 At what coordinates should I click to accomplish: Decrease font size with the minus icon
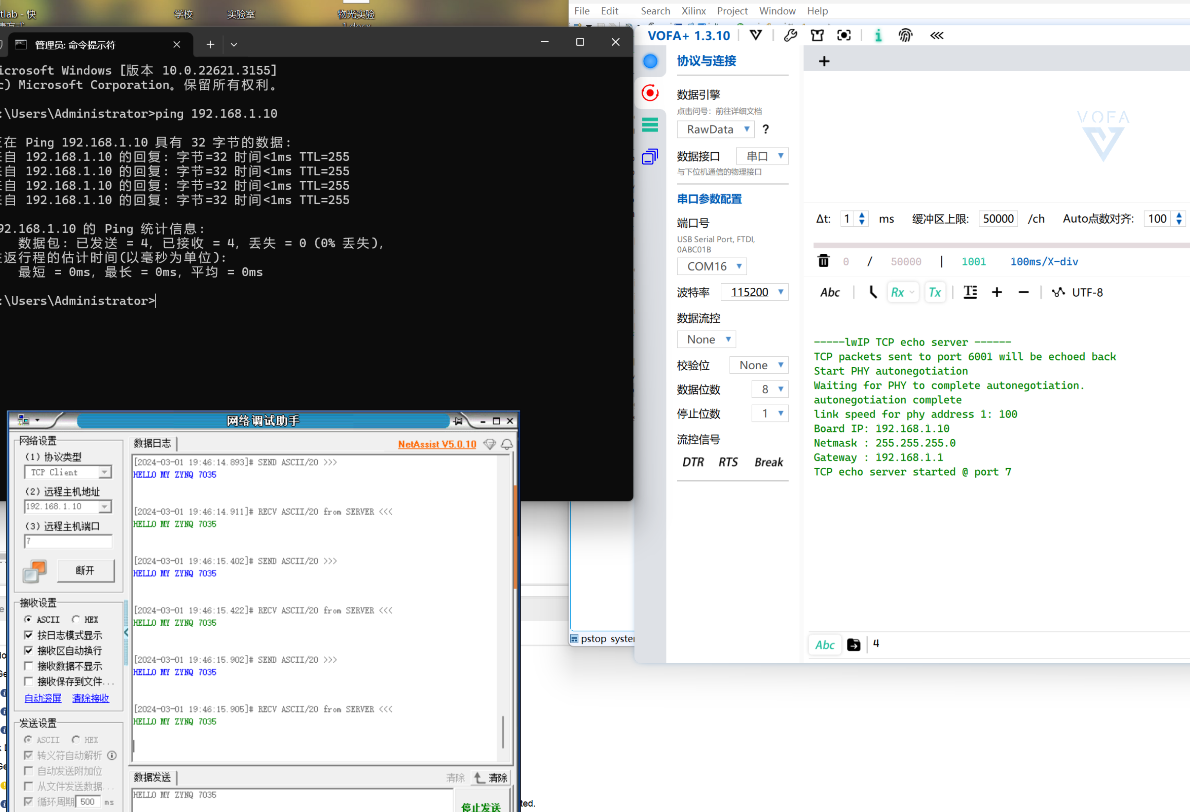tap(1024, 292)
